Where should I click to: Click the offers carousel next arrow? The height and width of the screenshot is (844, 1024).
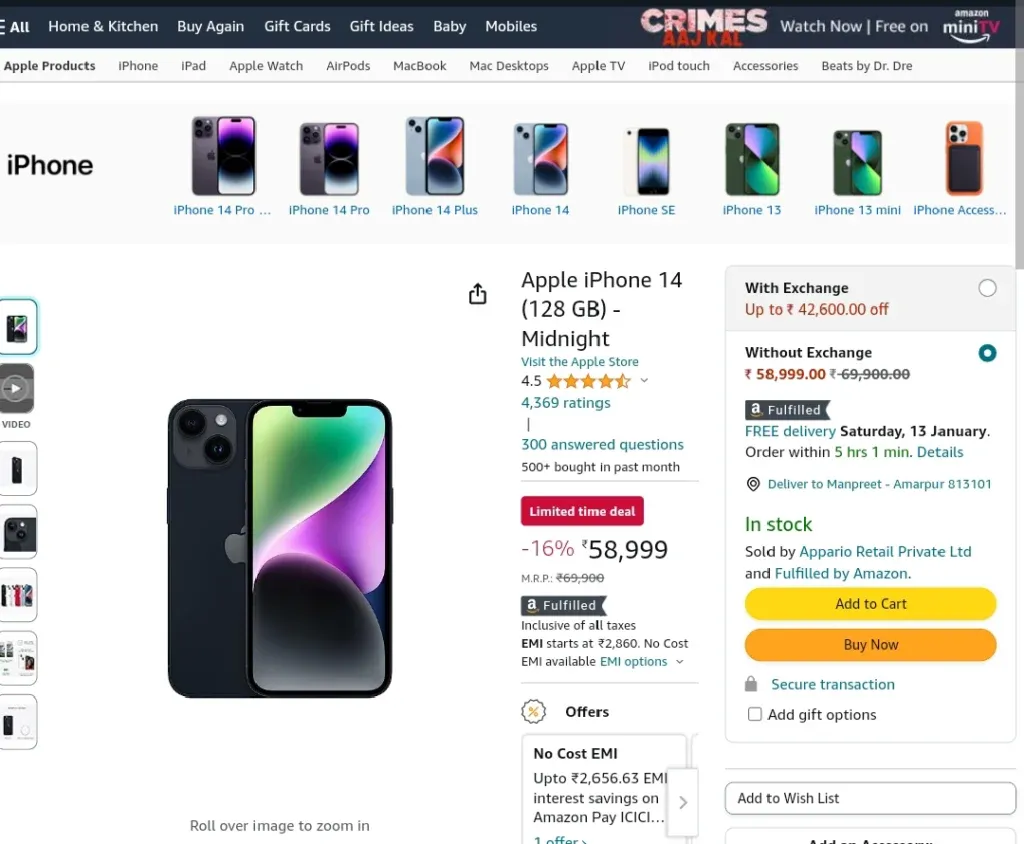[682, 802]
